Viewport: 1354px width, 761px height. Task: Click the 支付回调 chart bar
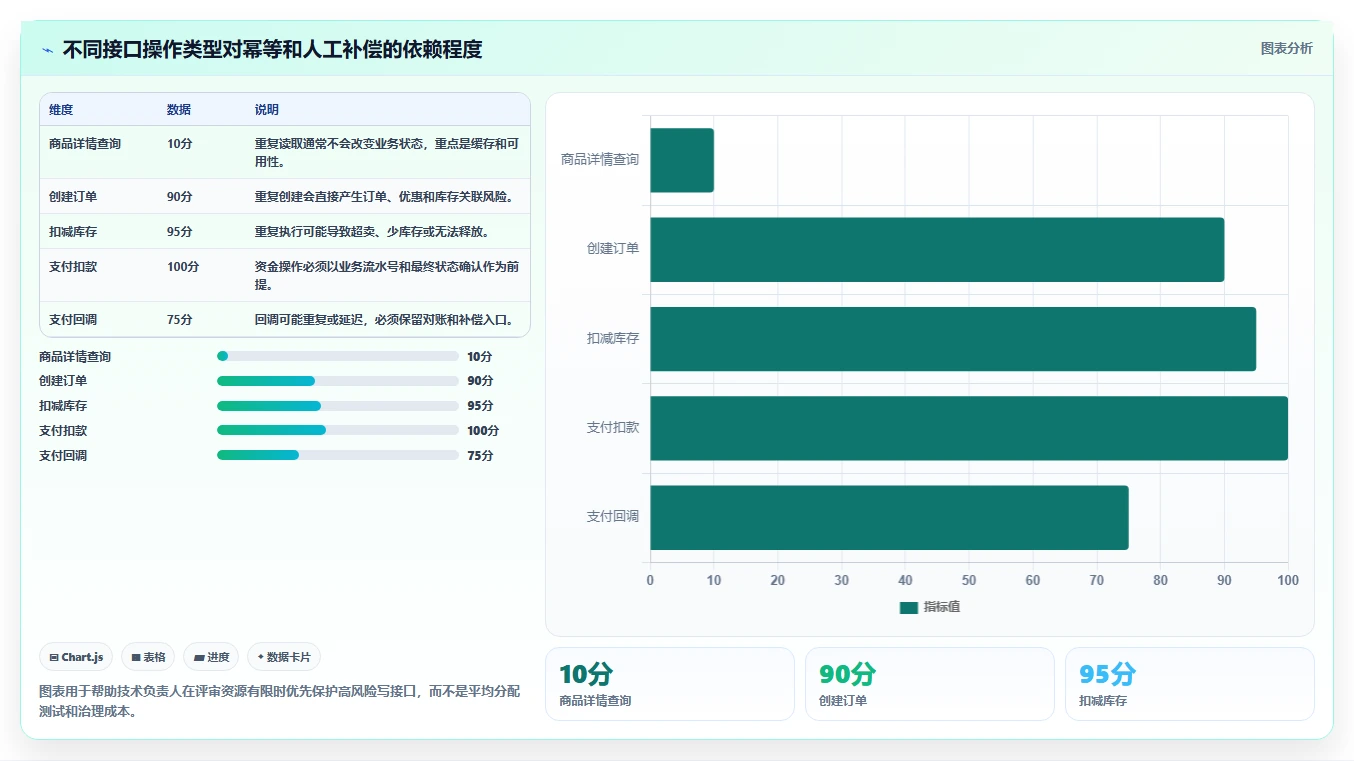point(889,517)
